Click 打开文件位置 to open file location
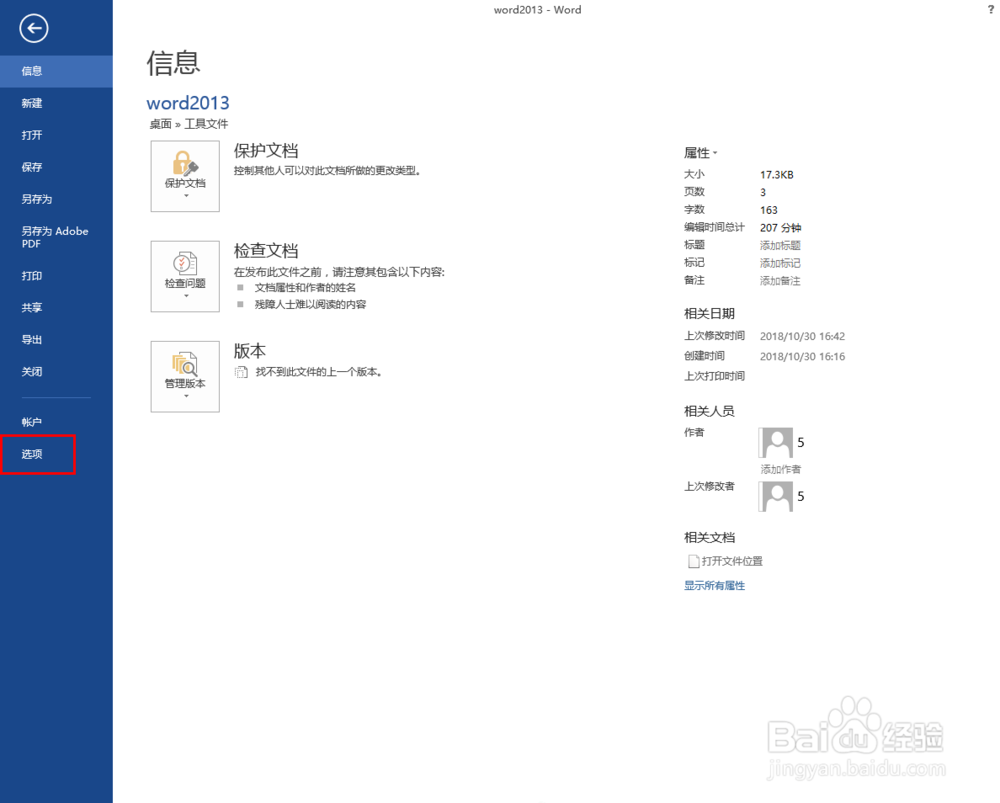The width and height of the screenshot is (1000, 803). click(x=732, y=561)
